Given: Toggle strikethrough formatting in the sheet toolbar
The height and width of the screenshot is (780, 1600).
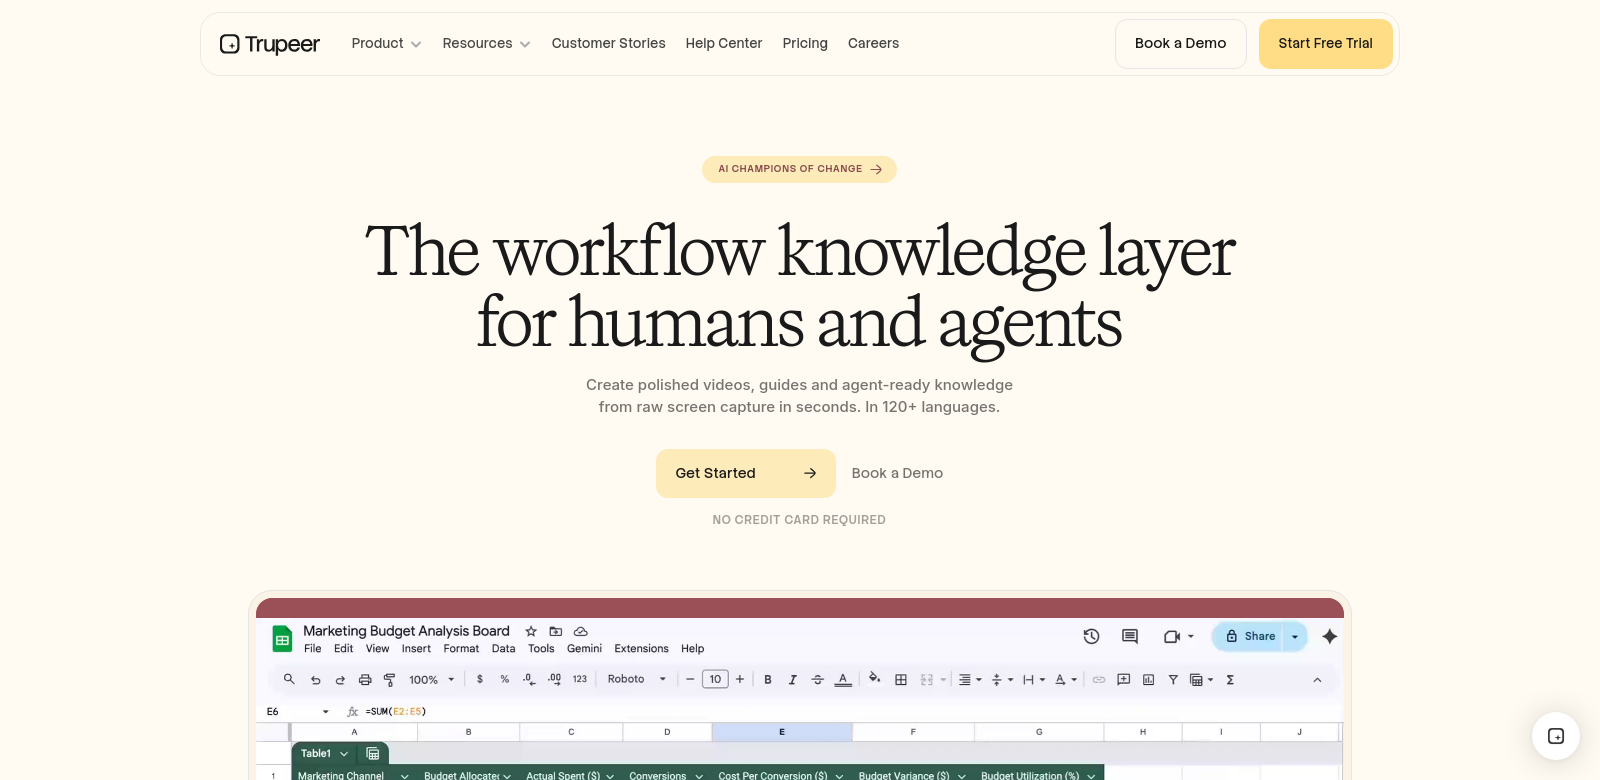Looking at the screenshot, I should [818, 680].
